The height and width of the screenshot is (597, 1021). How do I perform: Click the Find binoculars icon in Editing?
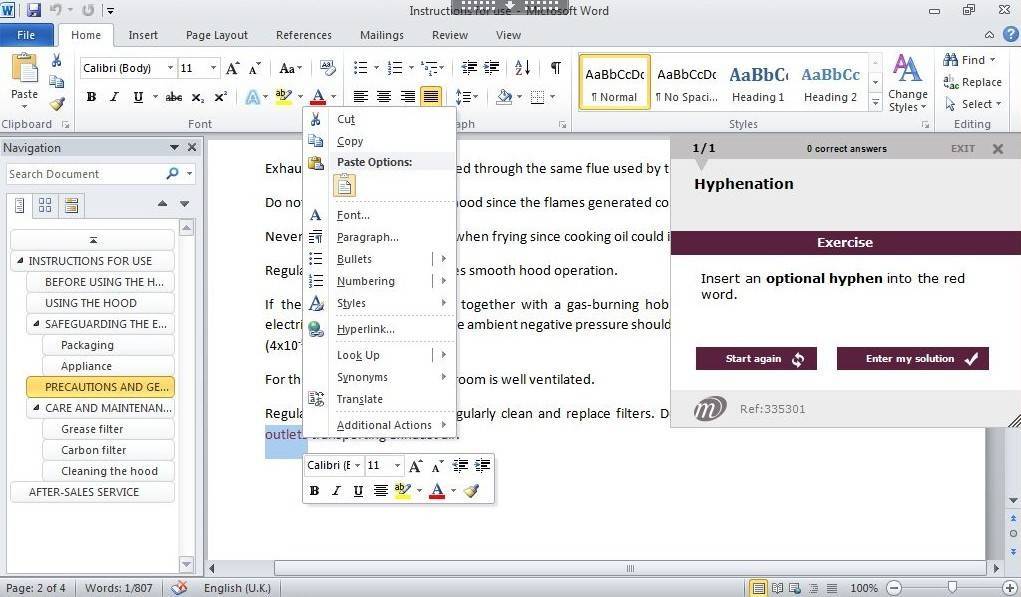pyautogui.click(x=949, y=60)
